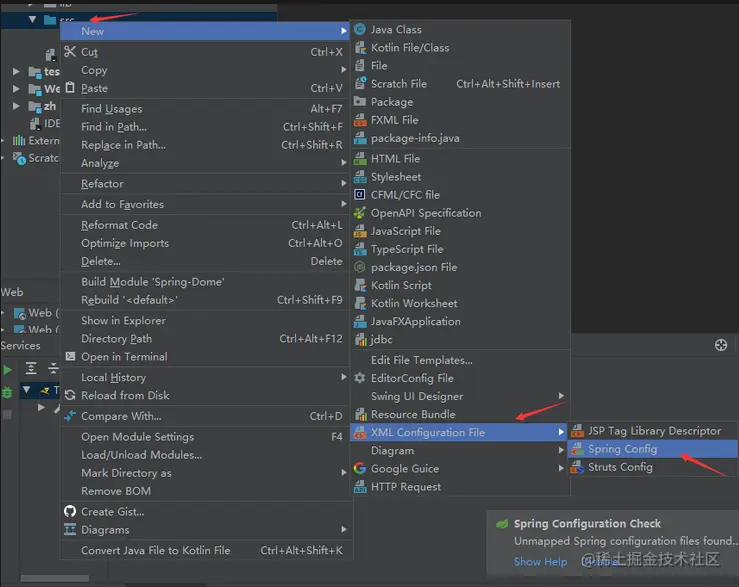Click the green Run arrow in Services
739x587 pixels.
(x=8, y=370)
